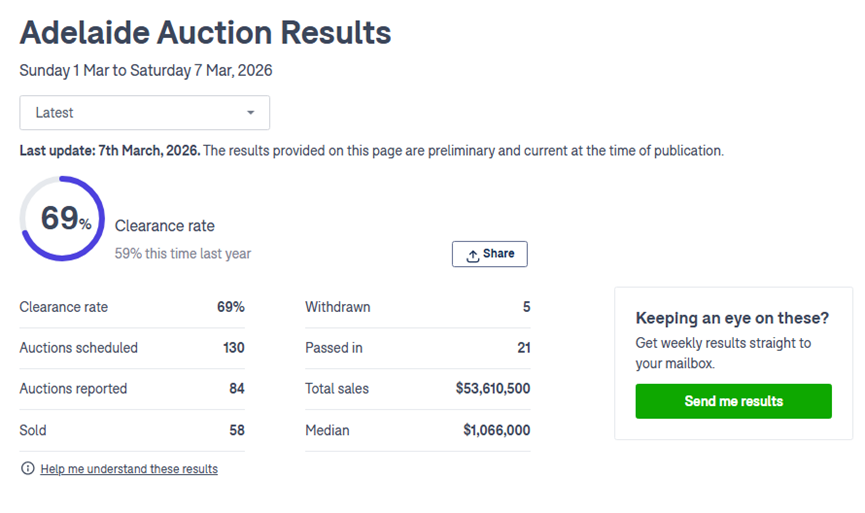Click the Withdrawn value row
Image resolution: width=865 pixels, height=513 pixels.
[x=417, y=307]
